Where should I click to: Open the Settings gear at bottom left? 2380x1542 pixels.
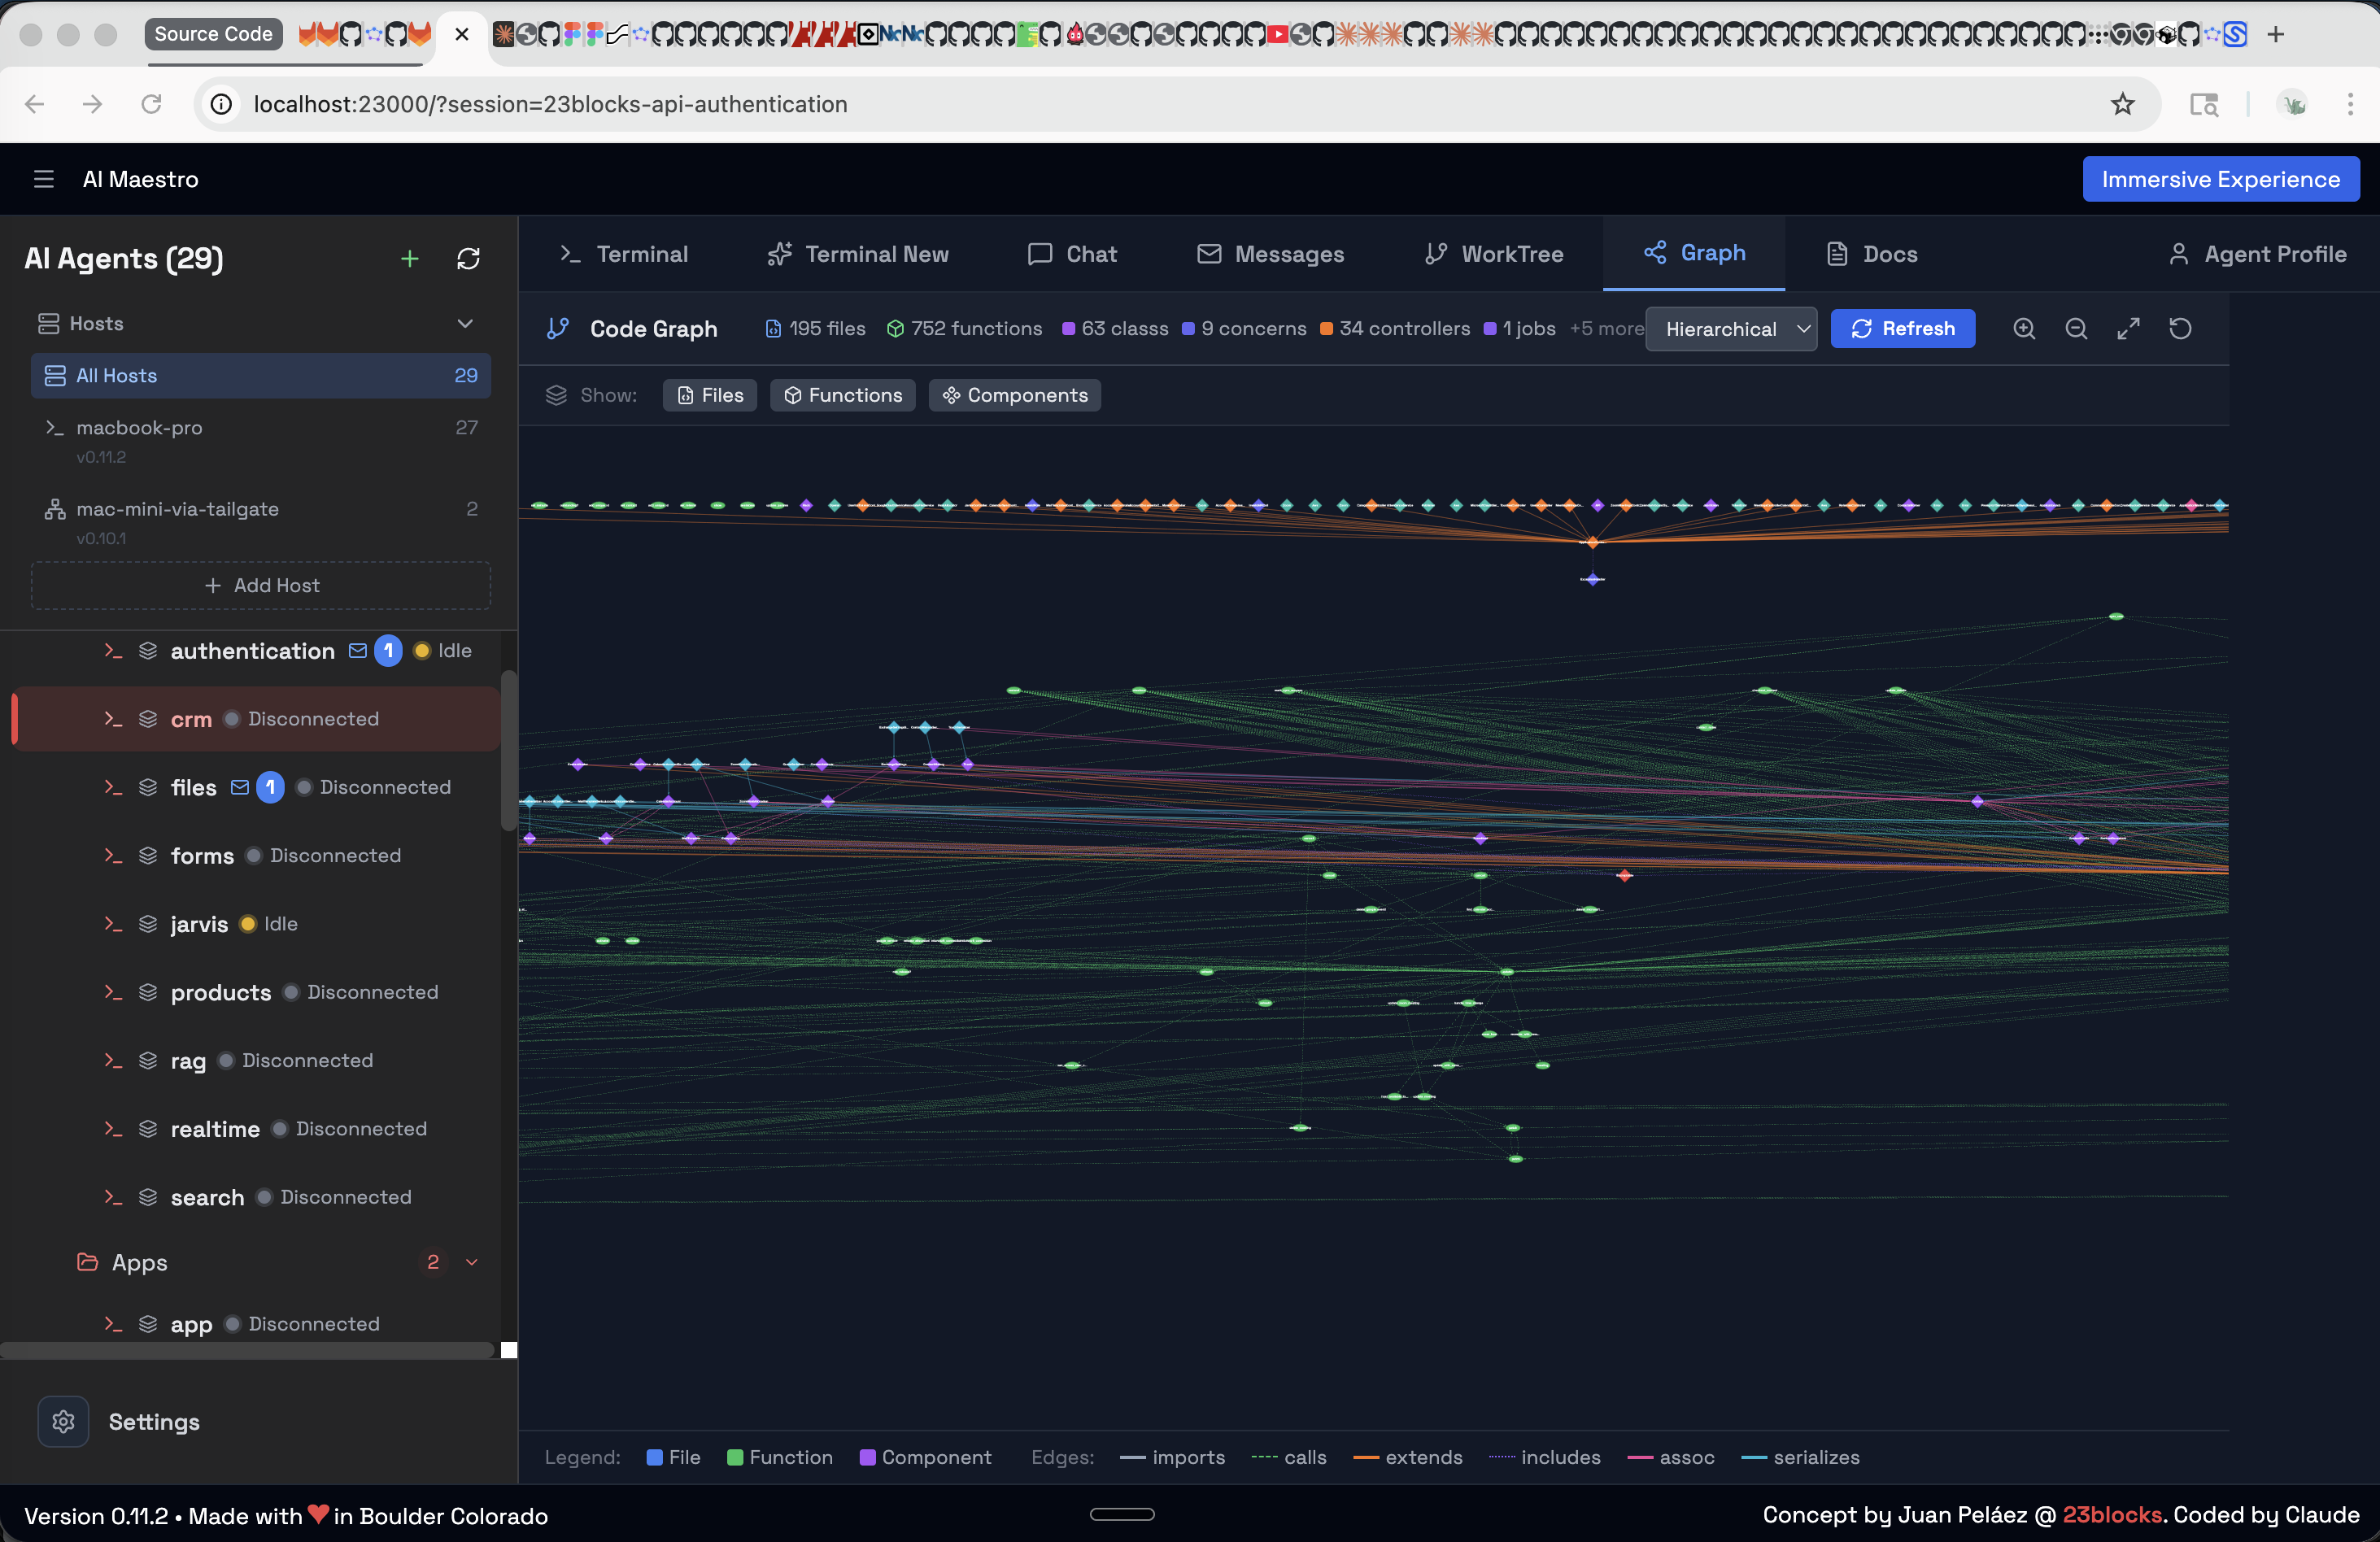point(63,1421)
